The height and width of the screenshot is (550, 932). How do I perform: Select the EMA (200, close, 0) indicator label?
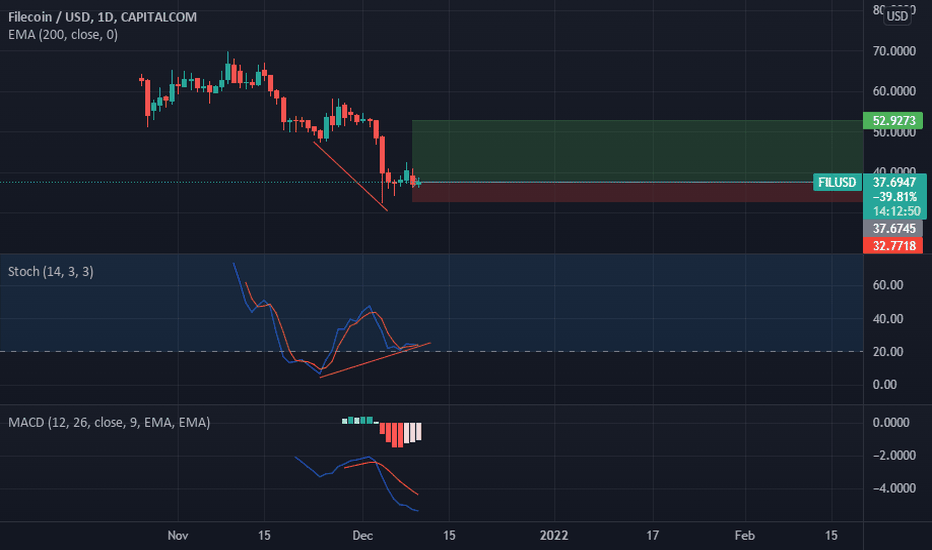(x=63, y=34)
